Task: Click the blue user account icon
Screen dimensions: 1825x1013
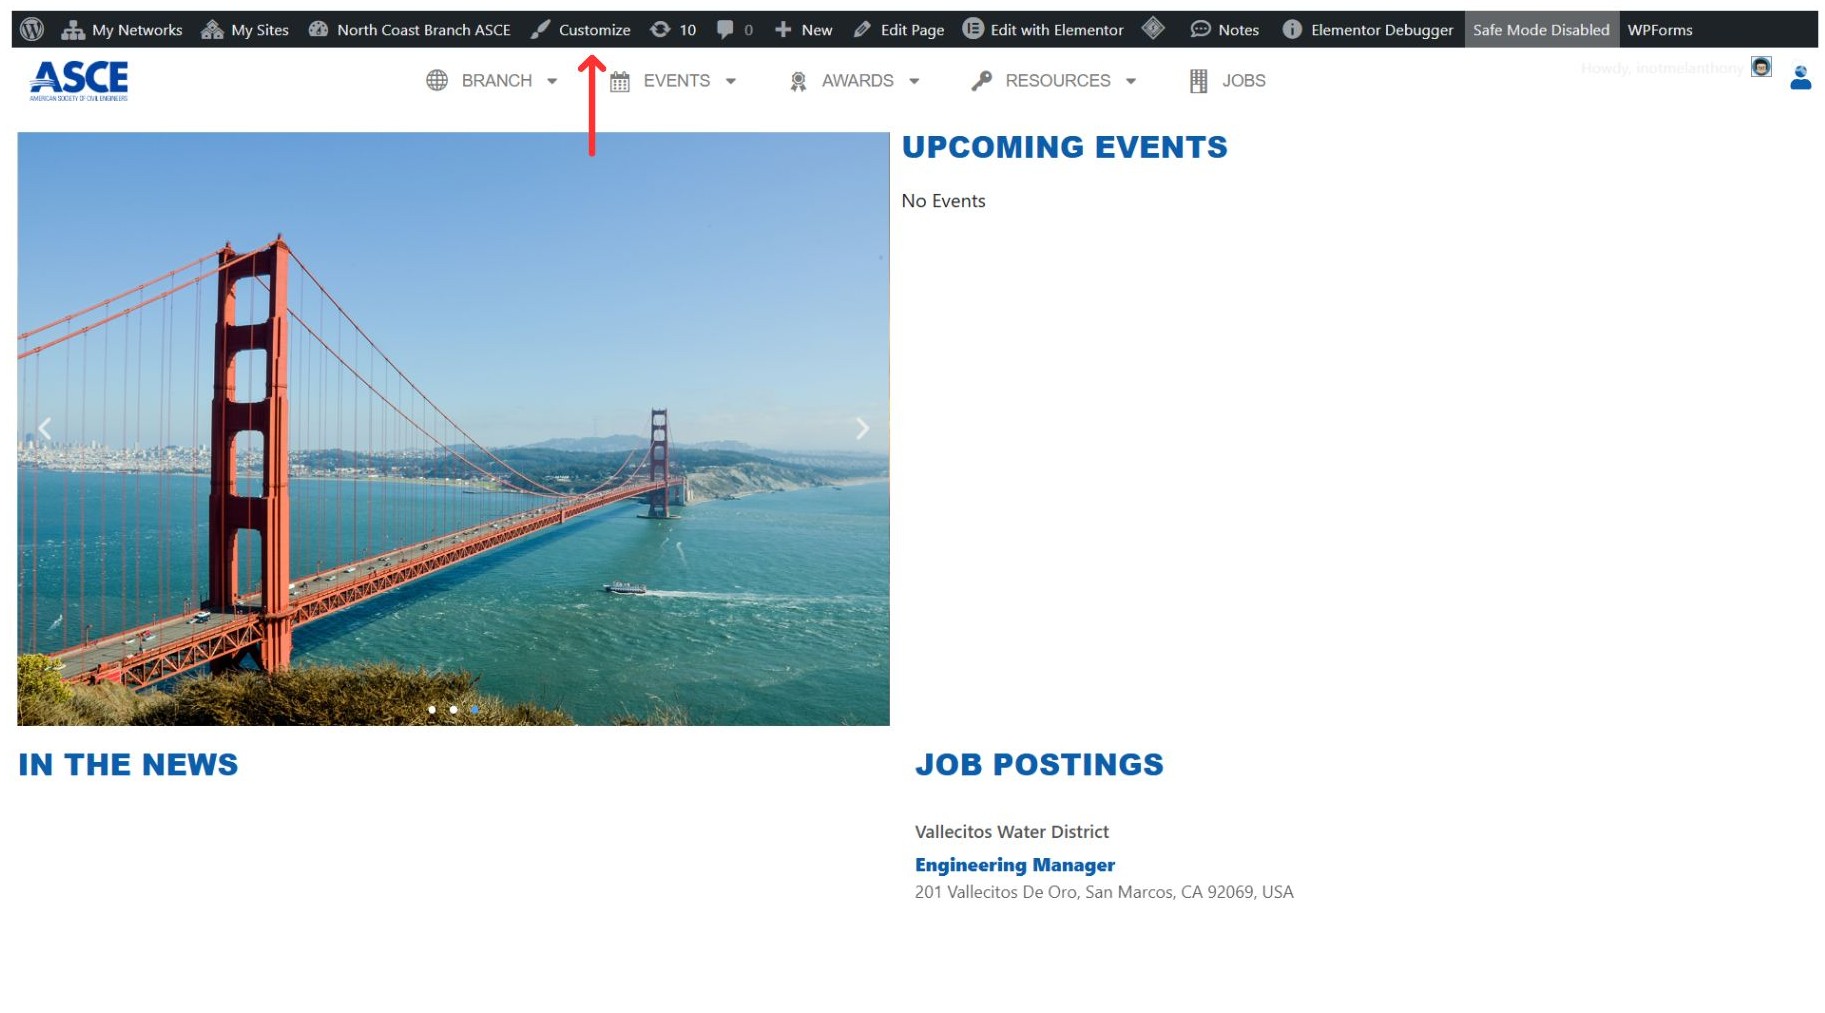Action: pyautogui.click(x=1800, y=78)
